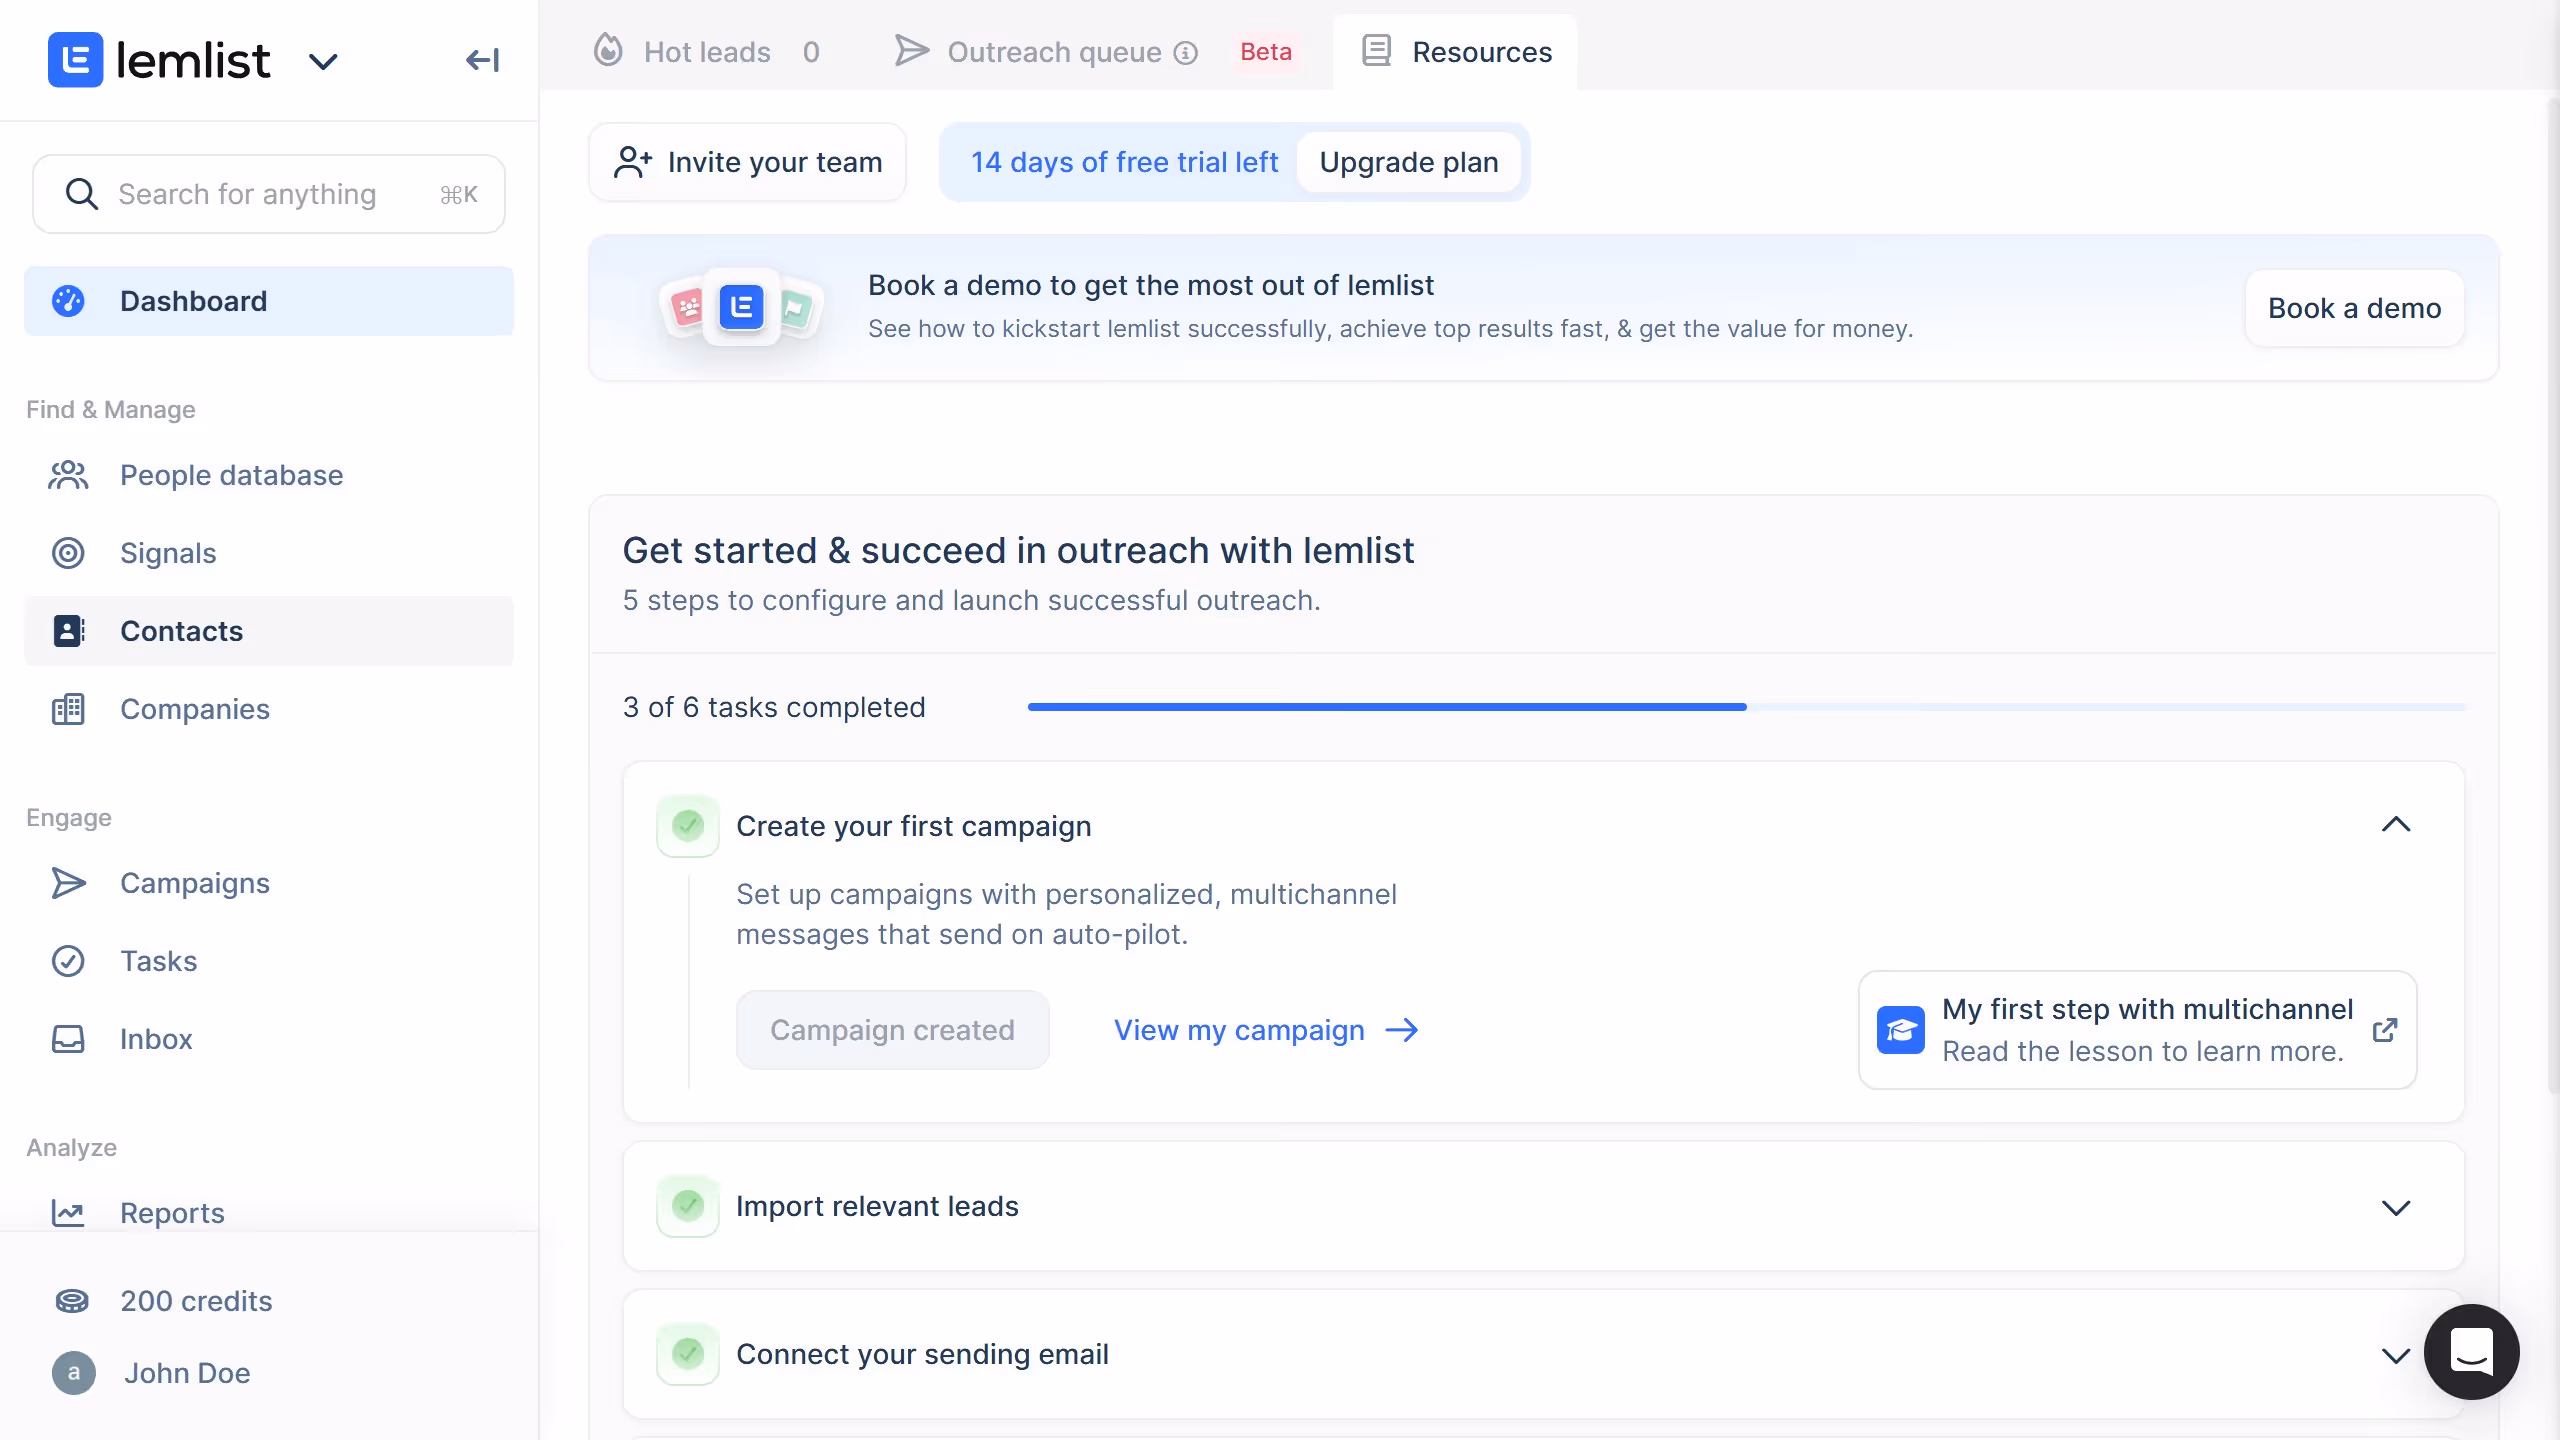
Task: Click the credits coin icon
Action: pyautogui.click(x=72, y=1301)
